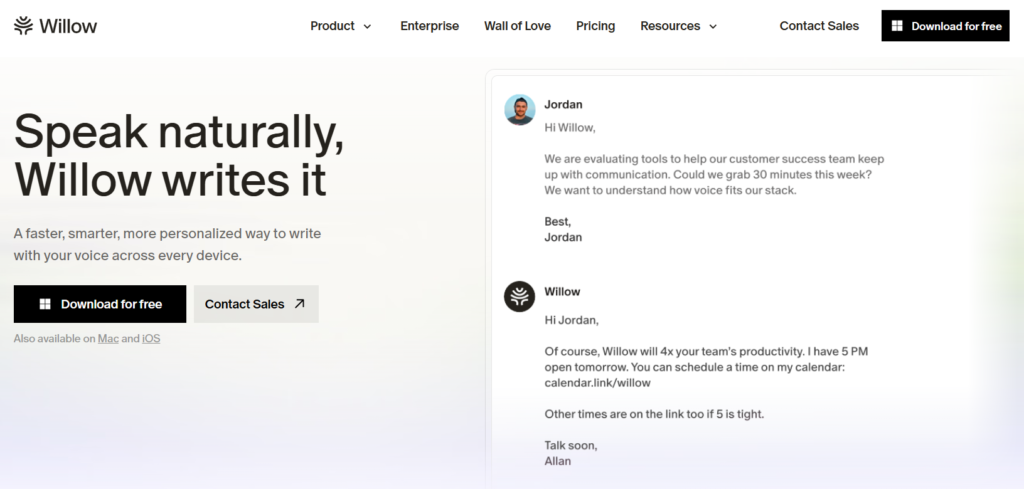
Task: Click the Willow avatar icon in chat
Action: [x=520, y=297]
